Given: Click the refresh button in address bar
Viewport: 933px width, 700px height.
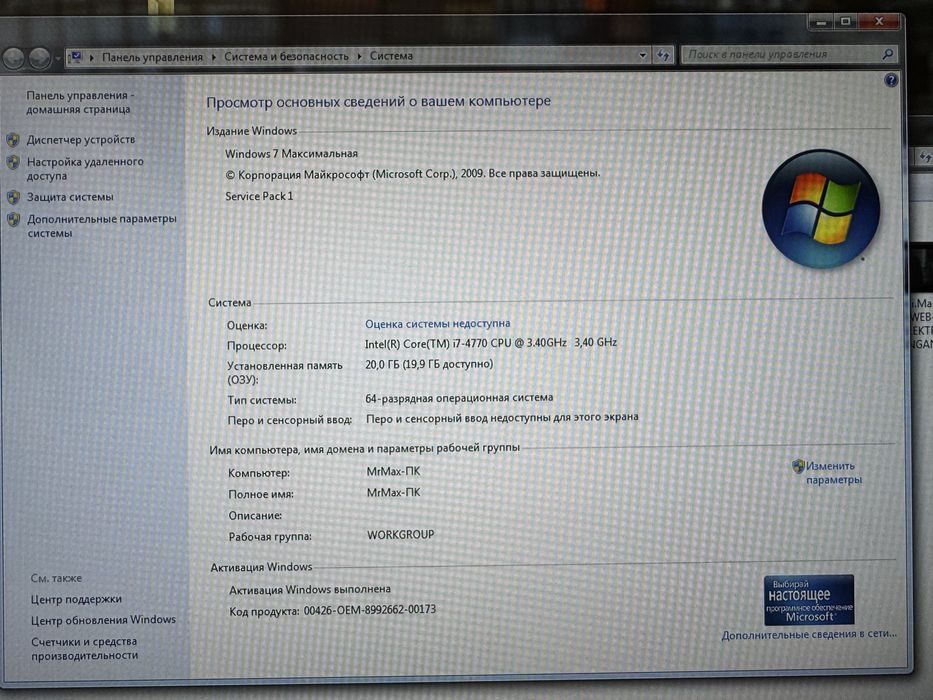Looking at the screenshot, I should pos(663,55).
